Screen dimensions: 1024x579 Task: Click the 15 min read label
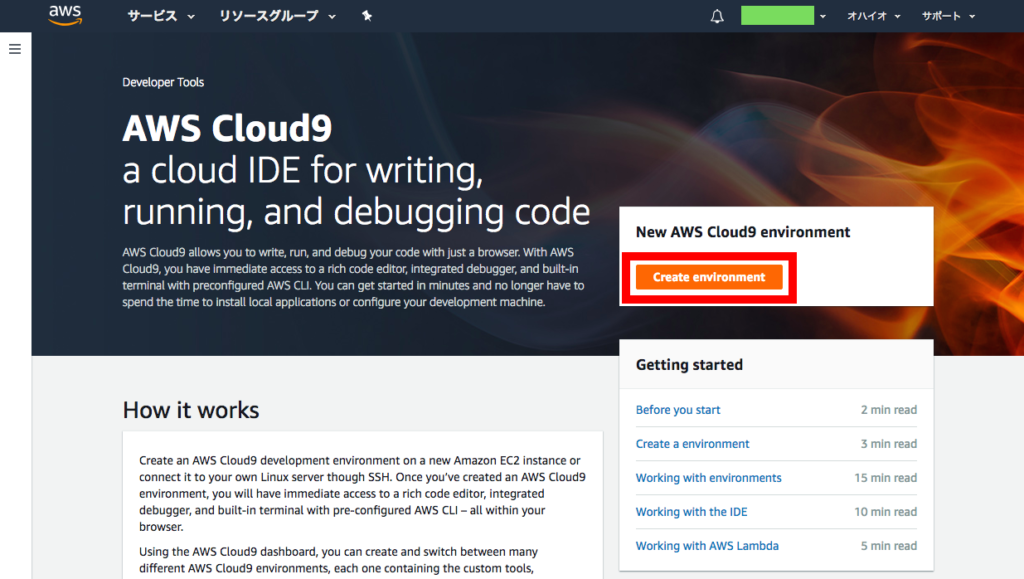click(x=886, y=478)
